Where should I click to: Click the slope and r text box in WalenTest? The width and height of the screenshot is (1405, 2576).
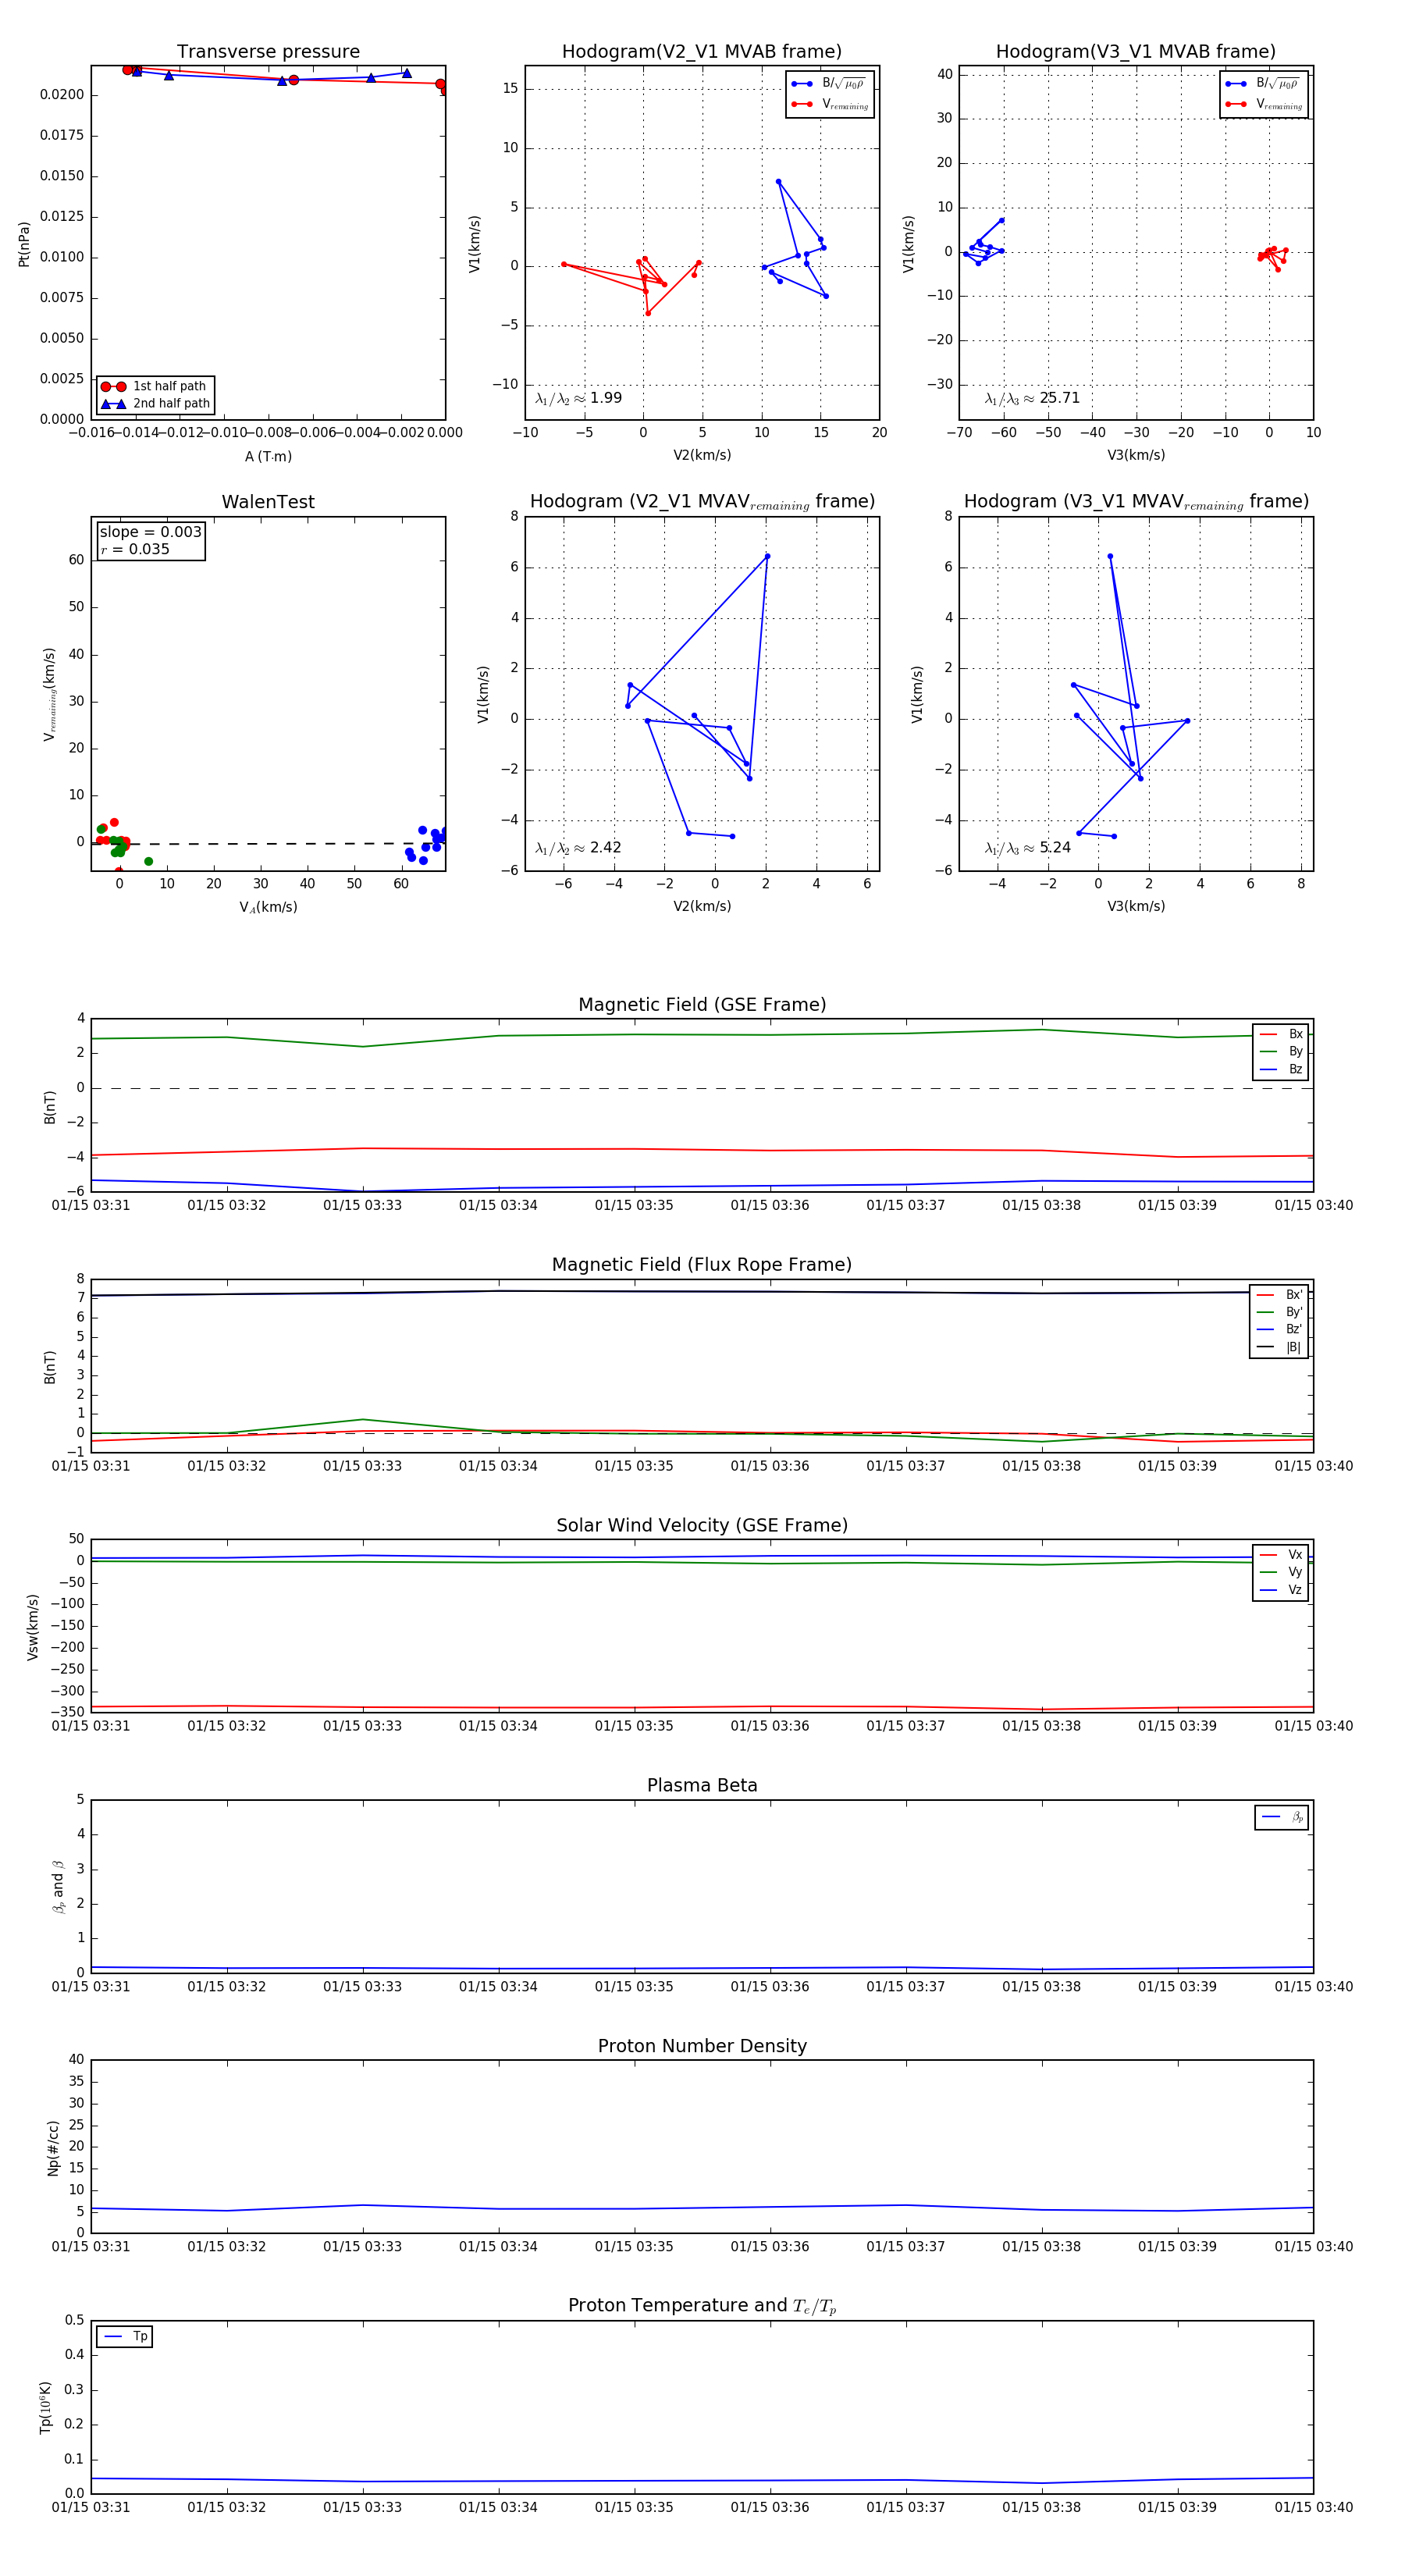click(x=150, y=540)
